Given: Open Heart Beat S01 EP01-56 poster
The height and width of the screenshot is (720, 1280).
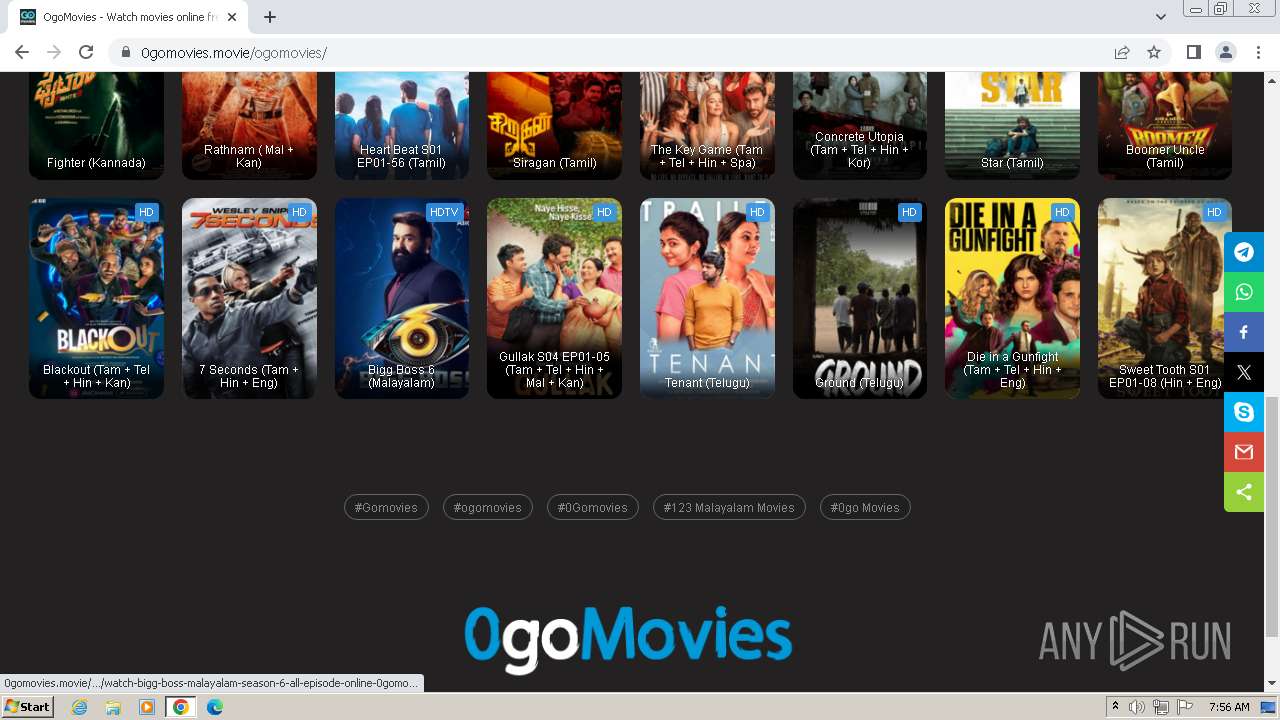Looking at the screenshot, I should (x=402, y=126).
